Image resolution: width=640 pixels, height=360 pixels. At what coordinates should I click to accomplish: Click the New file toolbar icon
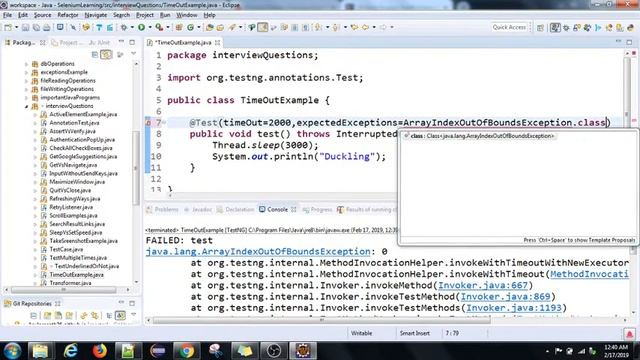(x=8, y=27)
